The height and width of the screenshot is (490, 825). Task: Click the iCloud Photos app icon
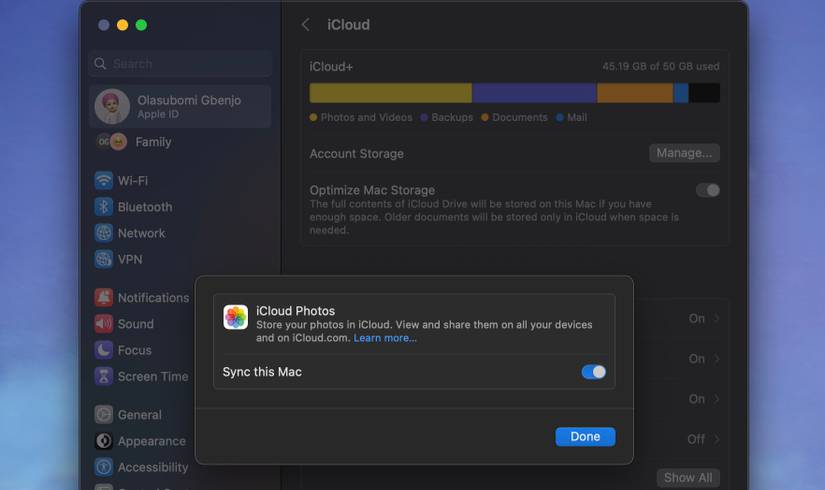[x=236, y=317]
